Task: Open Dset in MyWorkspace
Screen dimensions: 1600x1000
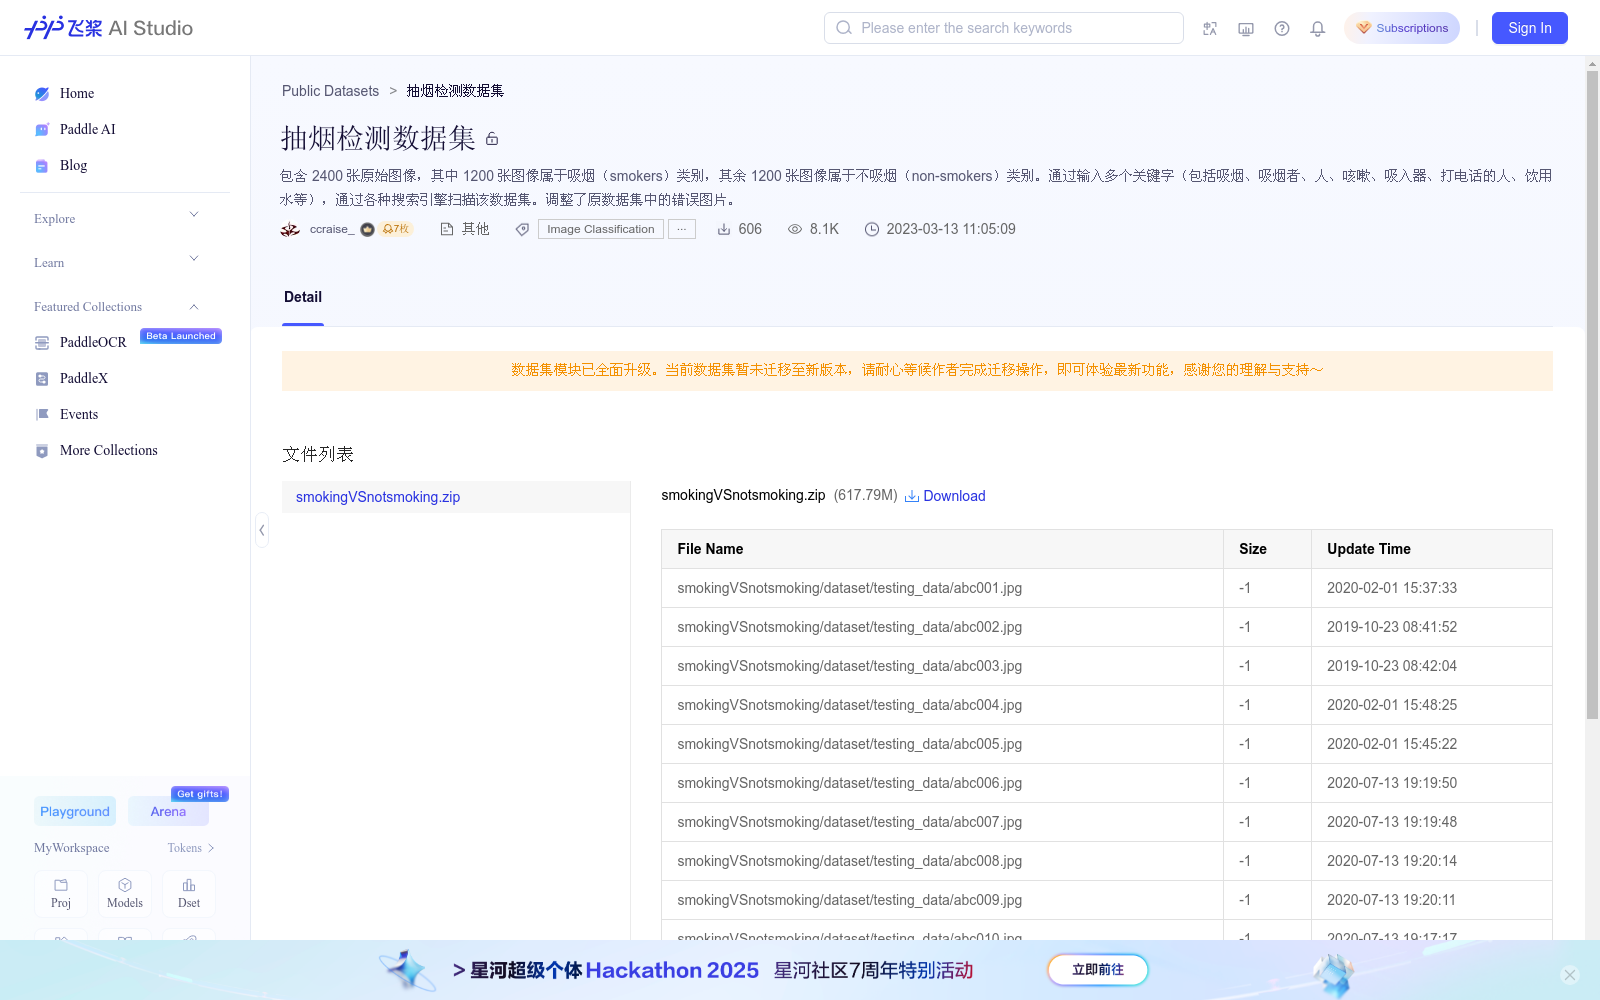Action: point(189,894)
